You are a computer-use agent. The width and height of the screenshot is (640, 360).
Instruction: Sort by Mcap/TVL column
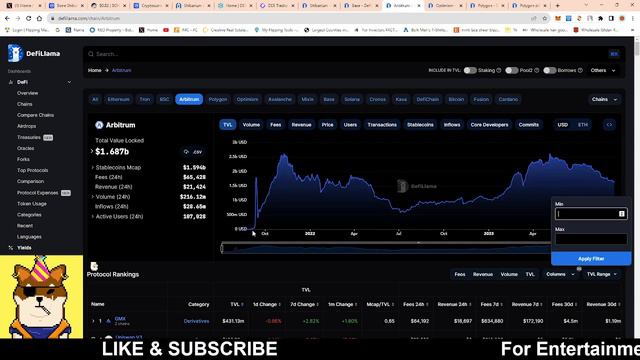[x=380, y=304]
